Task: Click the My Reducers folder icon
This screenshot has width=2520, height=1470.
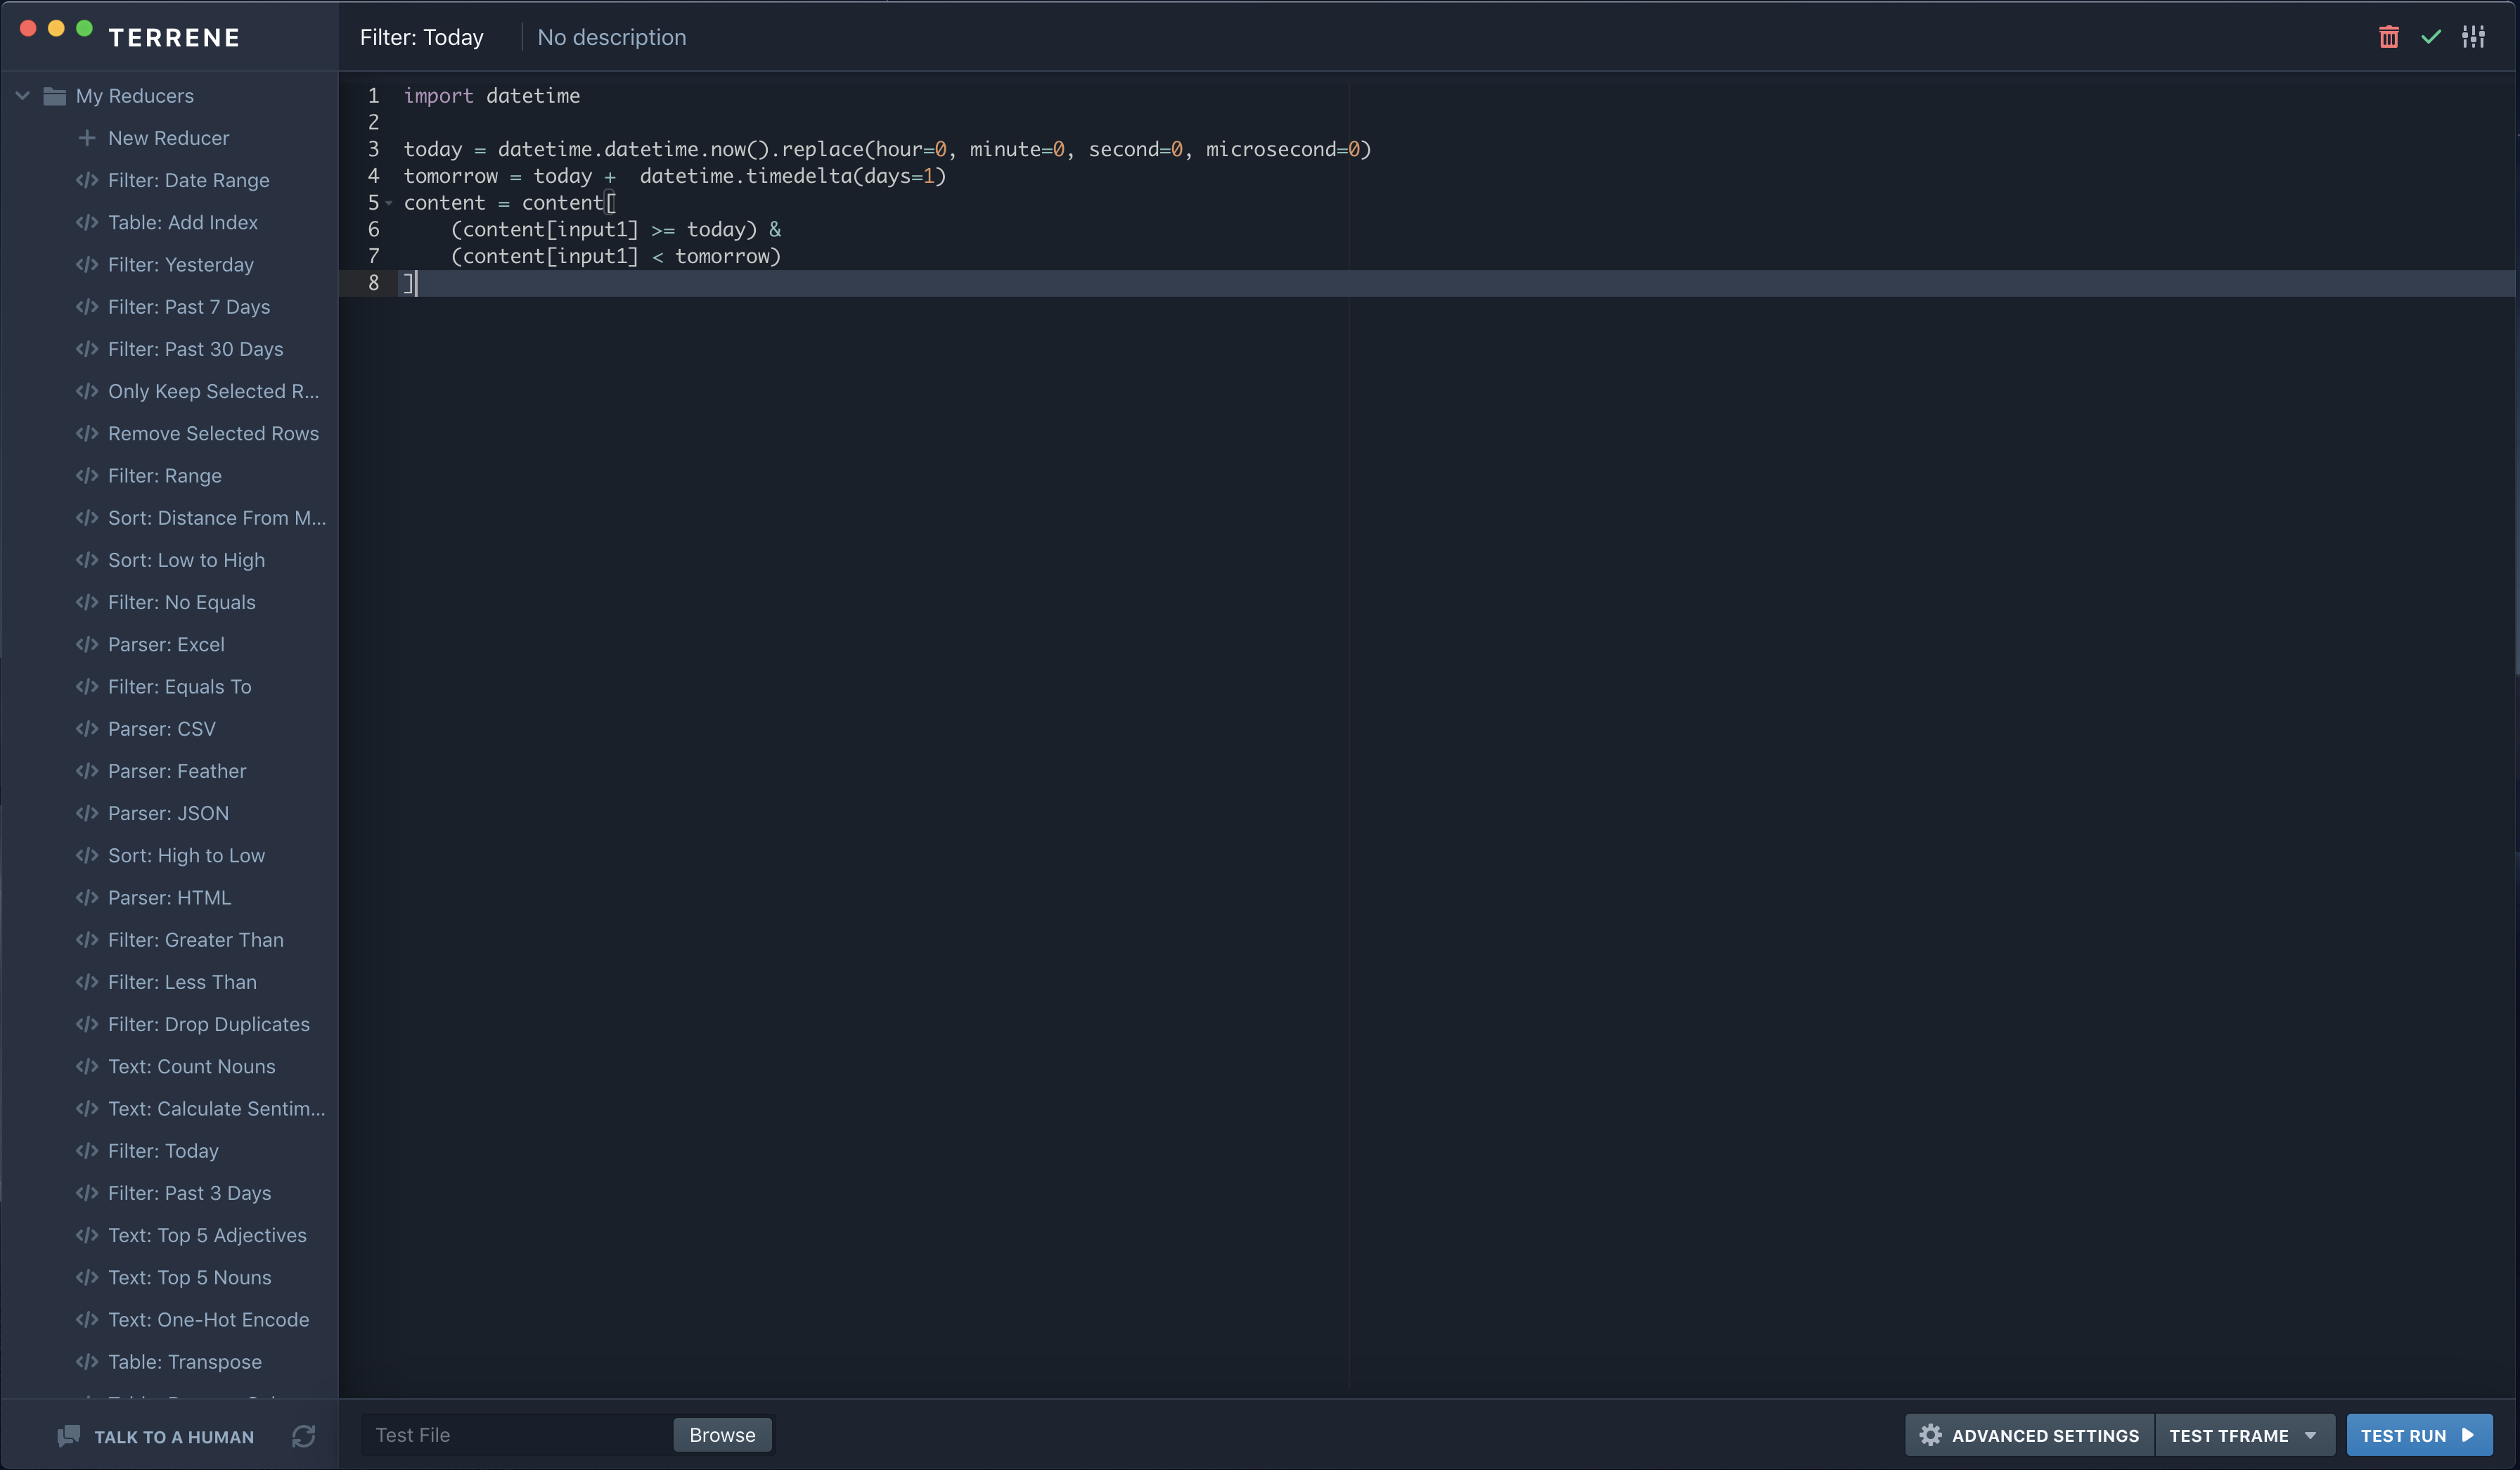Action: tap(55, 96)
